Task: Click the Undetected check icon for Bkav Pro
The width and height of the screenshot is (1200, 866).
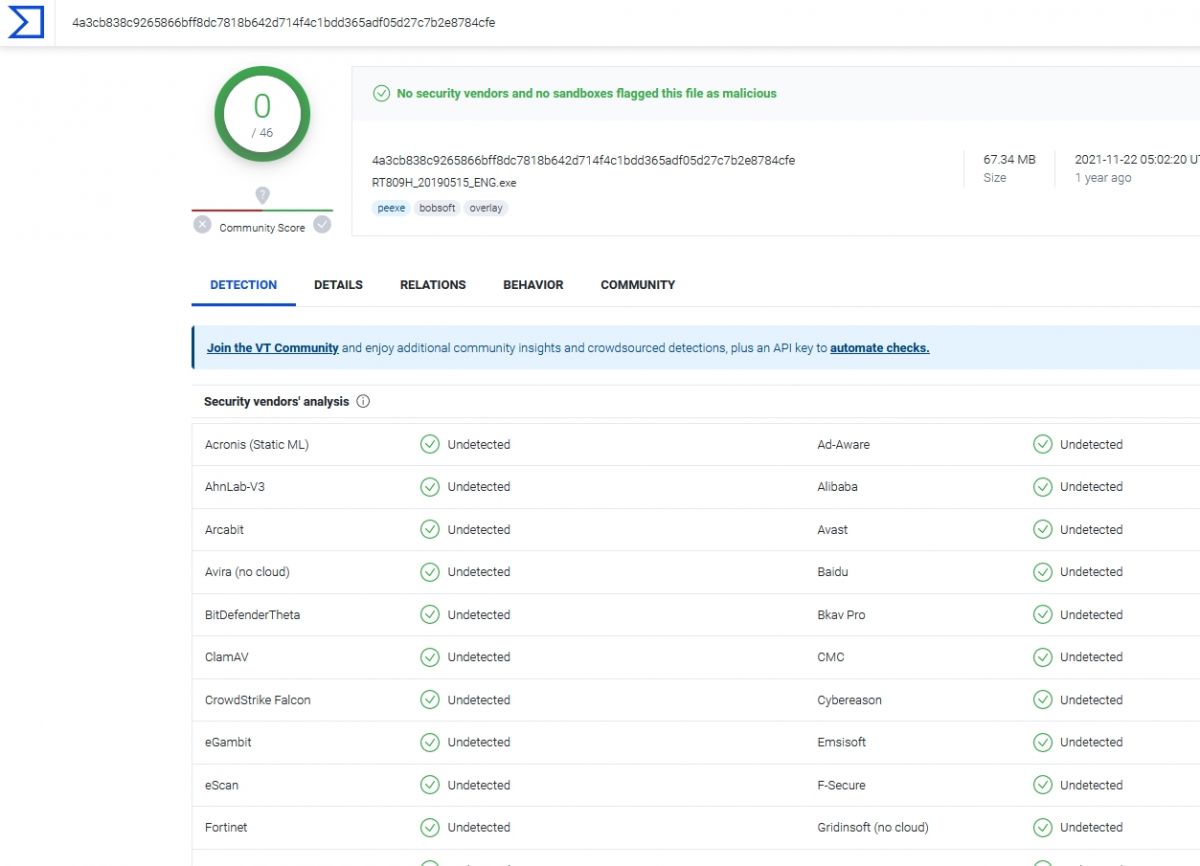Action: [x=1043, y=615]
